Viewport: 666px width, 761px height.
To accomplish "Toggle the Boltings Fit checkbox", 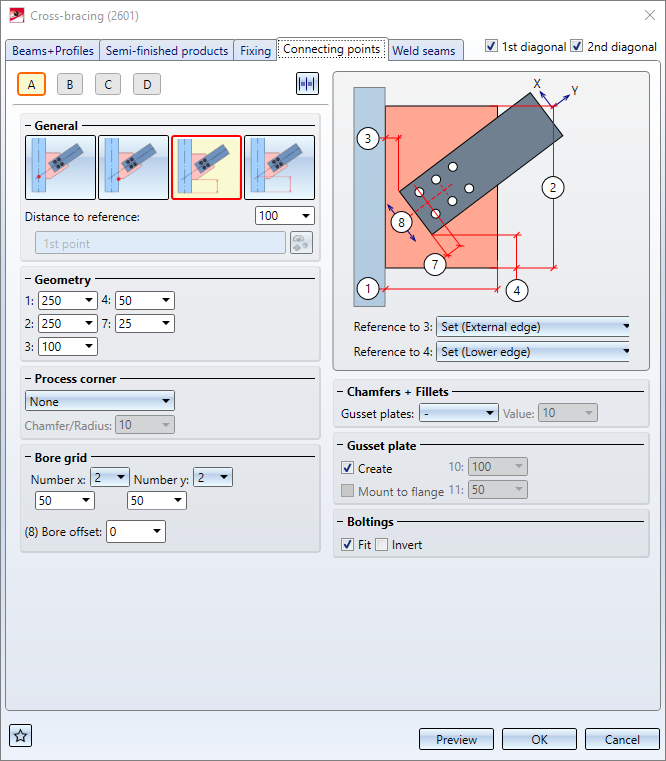I will coord(347,545).
